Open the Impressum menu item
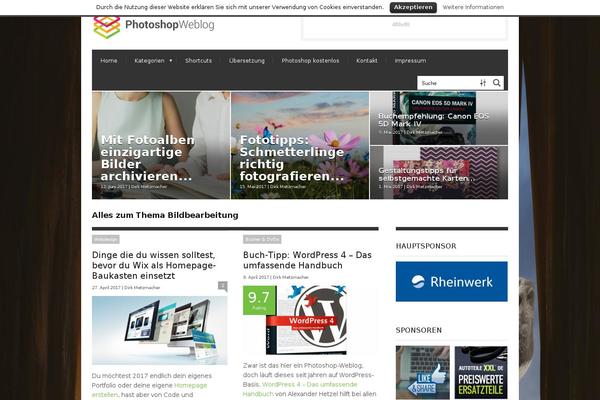The width and height of the screenshot is (600, 400). (410, 60)
